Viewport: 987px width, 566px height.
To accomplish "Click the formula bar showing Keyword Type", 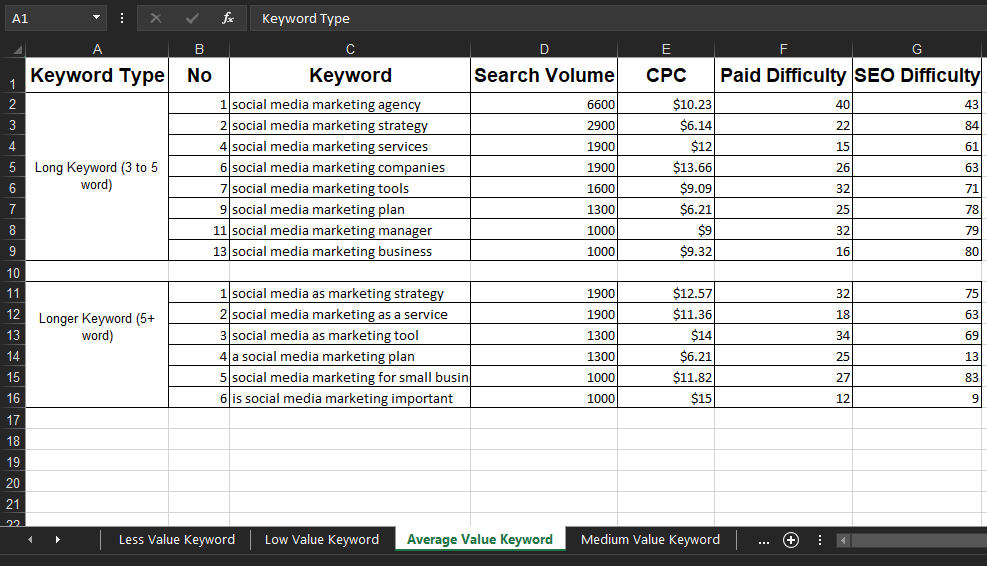I will click(600, 18).
